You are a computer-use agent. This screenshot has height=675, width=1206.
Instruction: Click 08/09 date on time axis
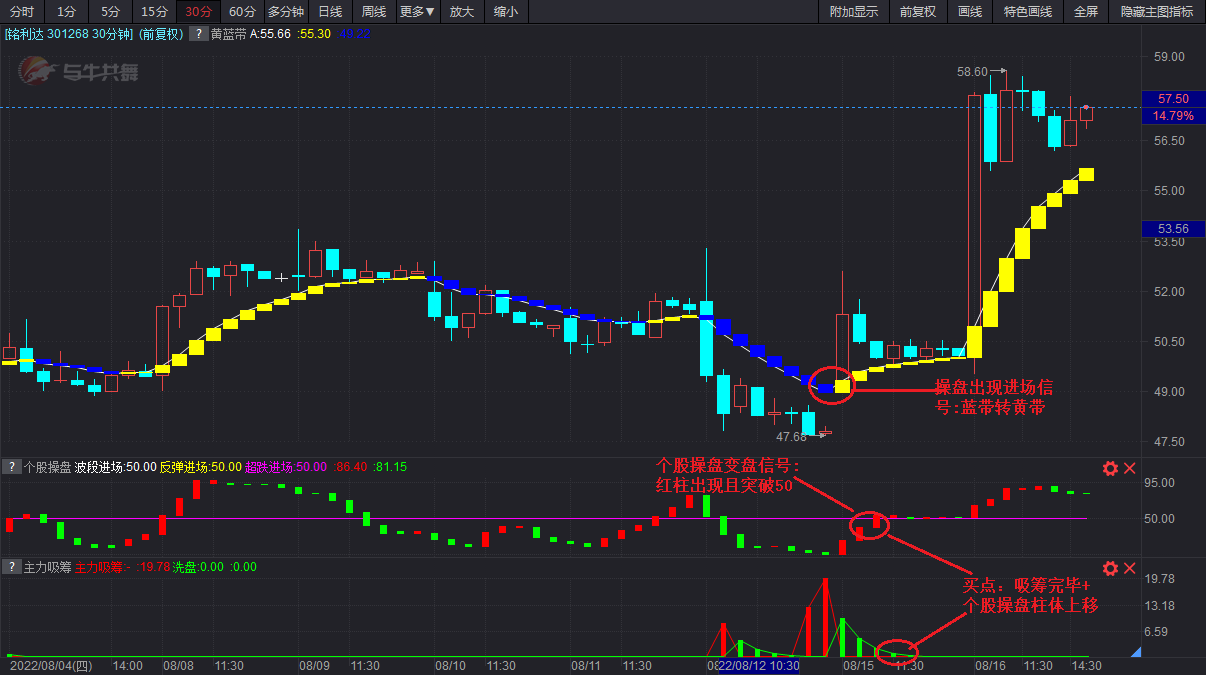click(314, 665)
